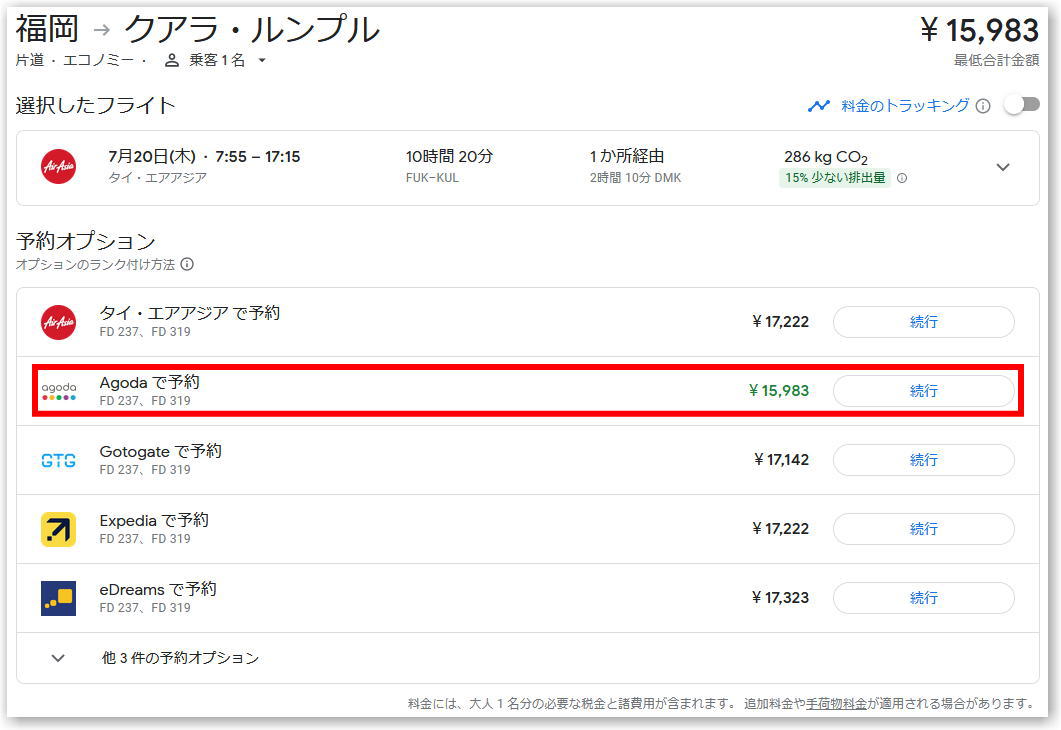Image resolution: width=1061 pixels, height=730 pixels.
Task: Click the 7月20日(木) 7:55 – 17:15 flight time
Action: click(204, 156)
